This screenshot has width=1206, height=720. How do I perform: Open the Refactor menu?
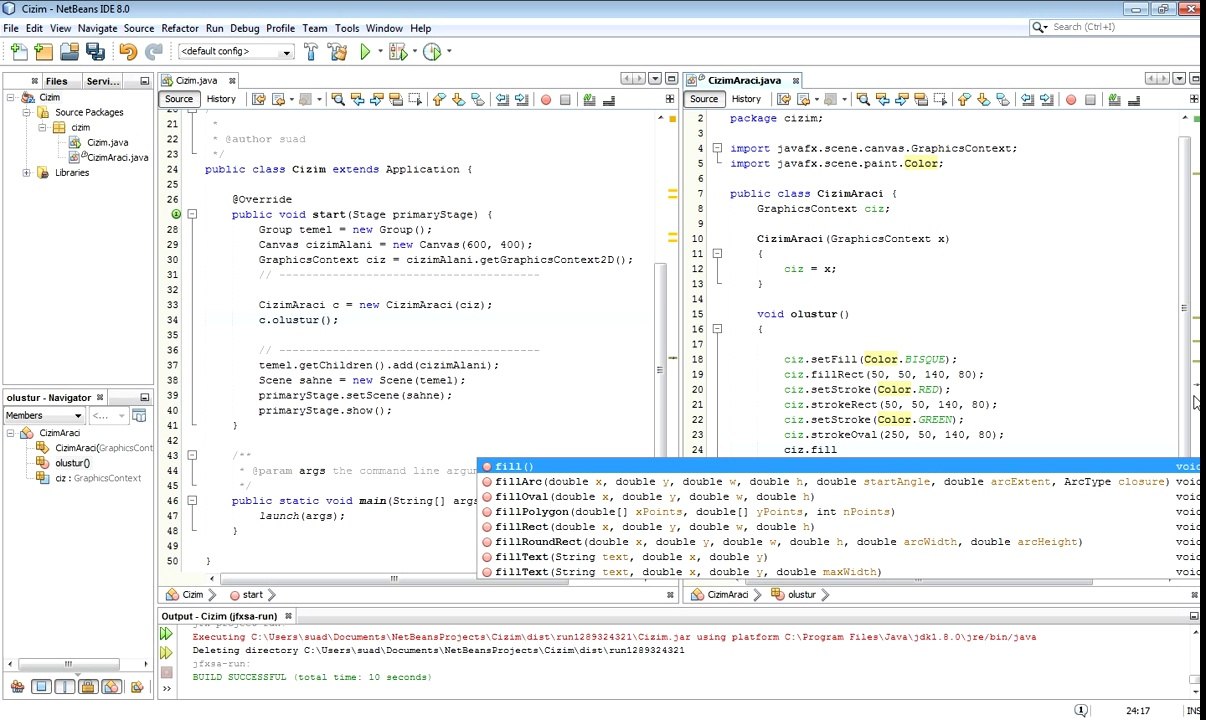(x=180, y=28)
